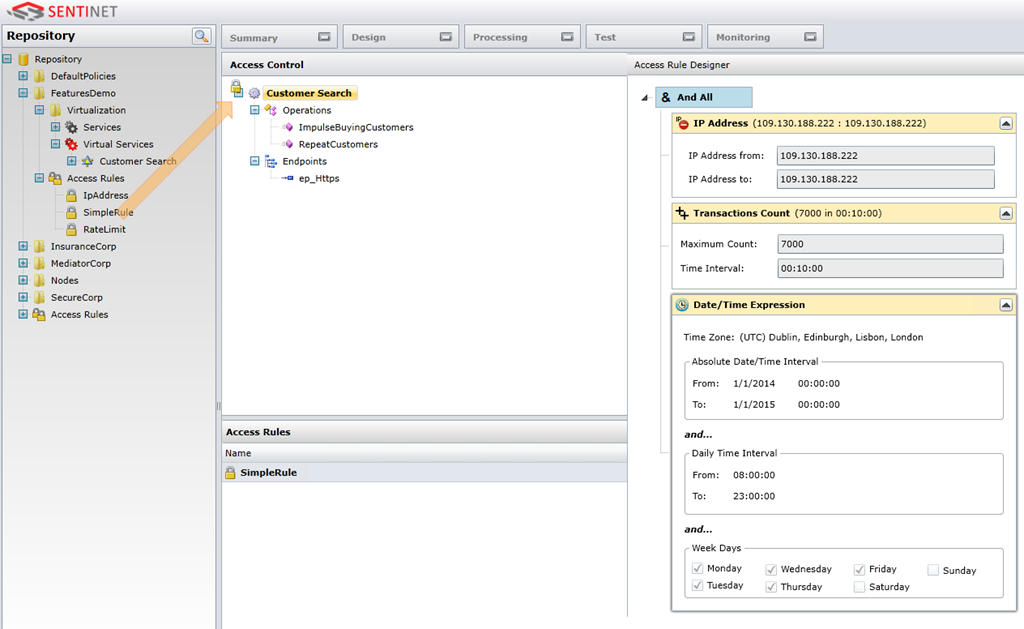Click the Services gear icon in tree

click(71, 127)
